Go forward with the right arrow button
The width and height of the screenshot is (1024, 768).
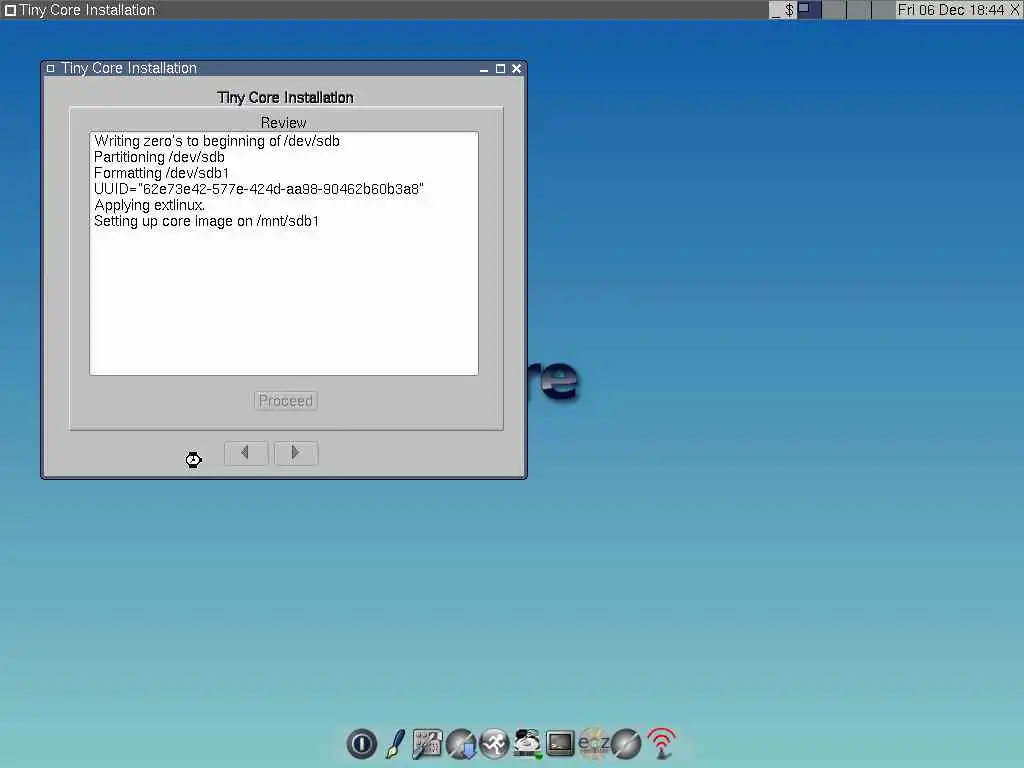tap(296, 453)
